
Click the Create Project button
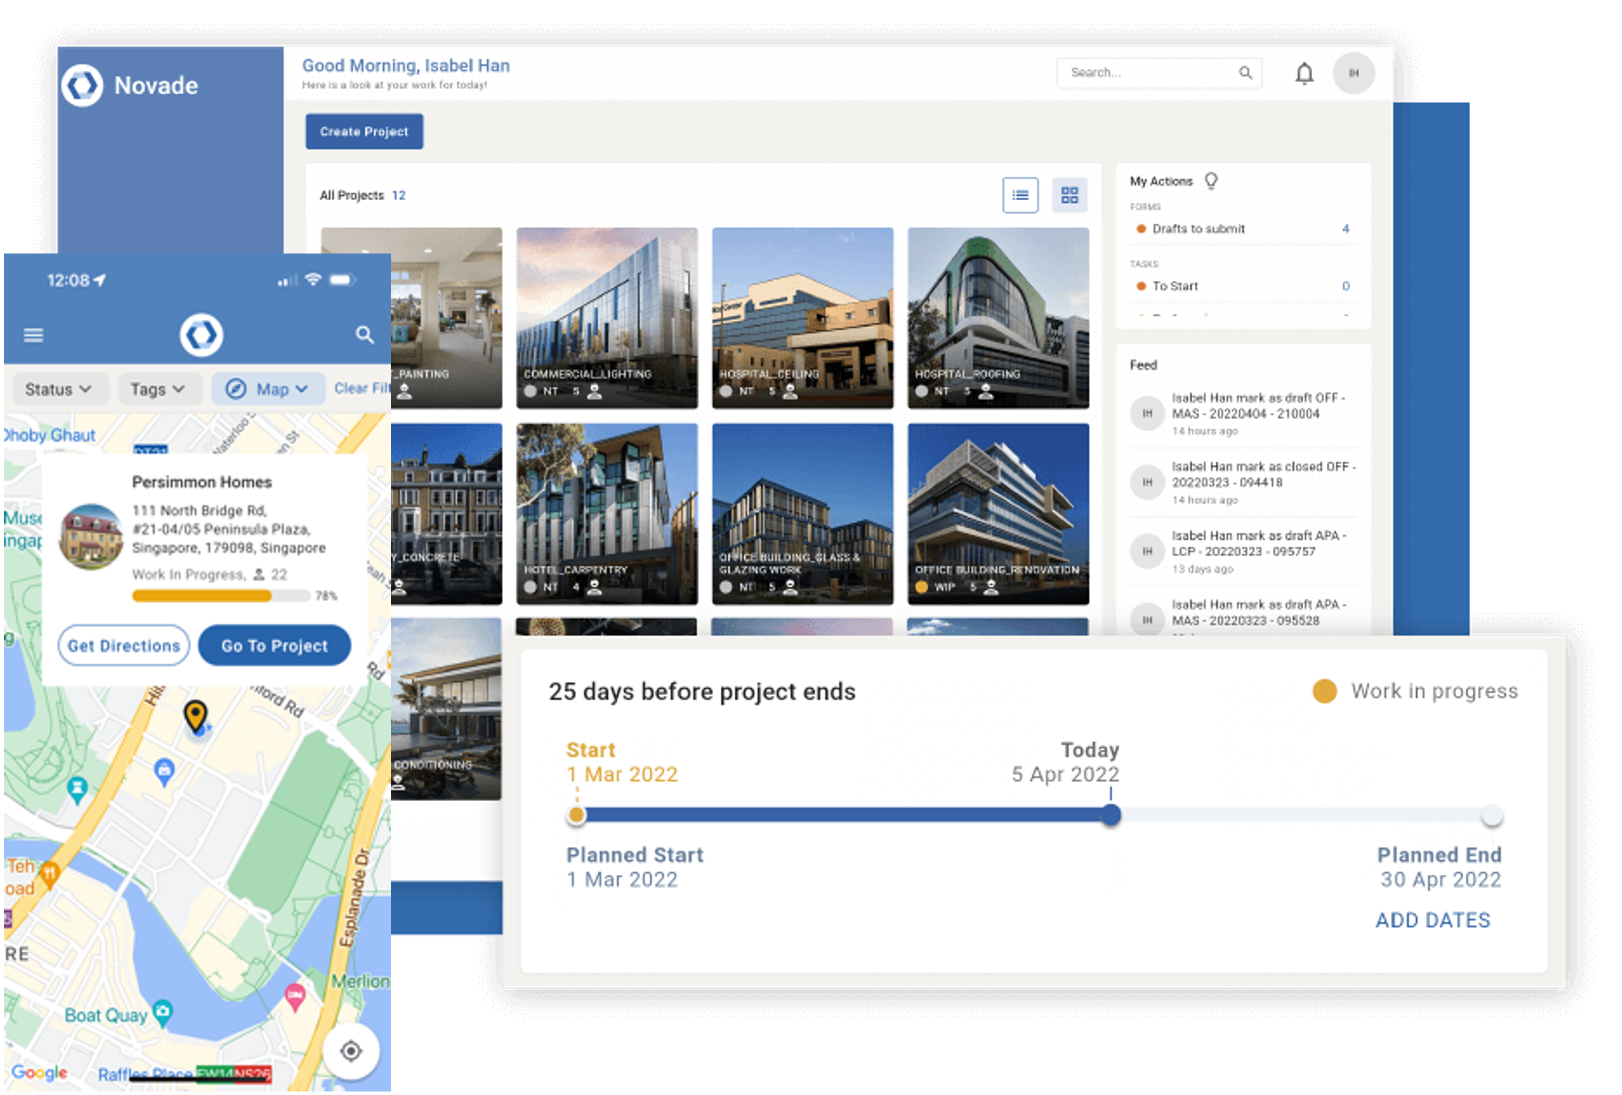pos(364,131)
